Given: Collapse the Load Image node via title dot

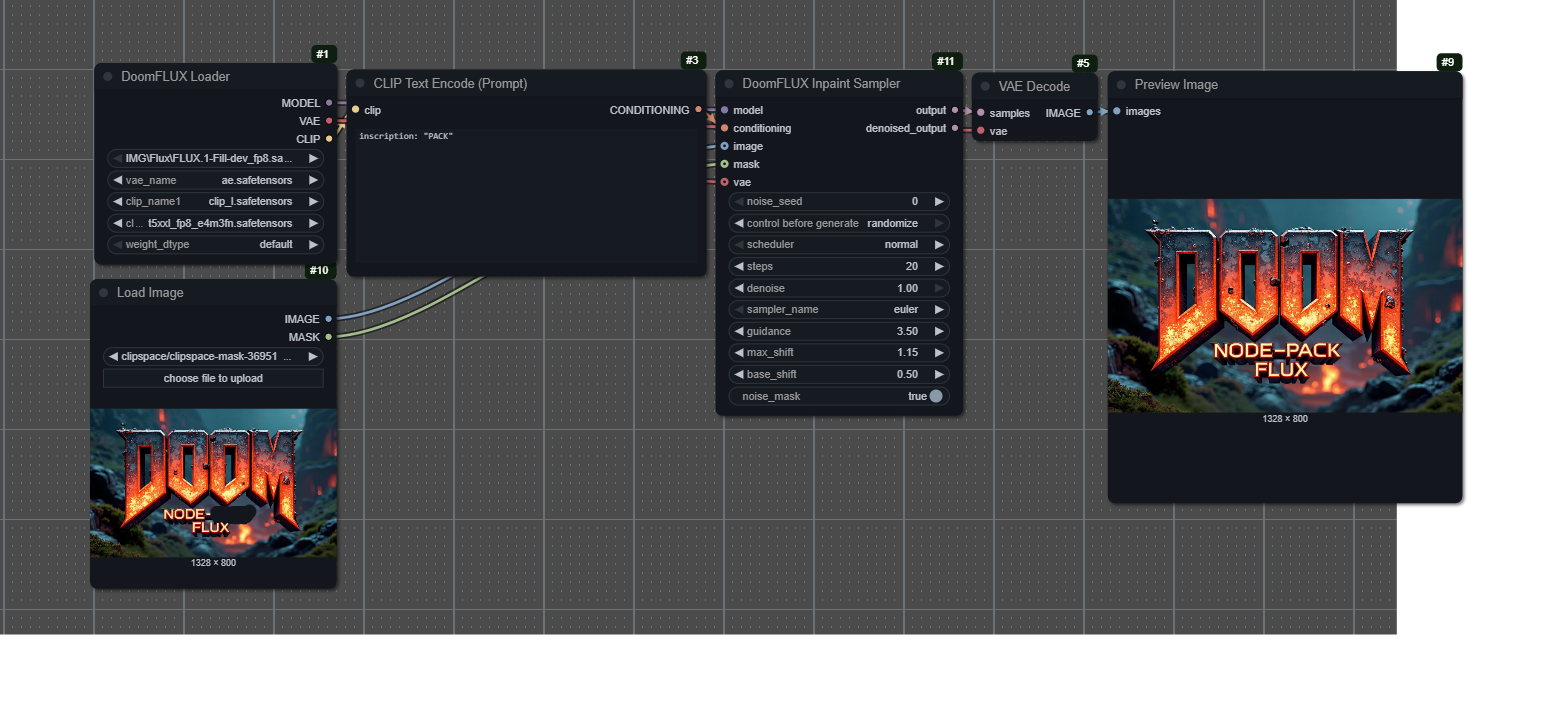Looking at the screenshot, I should click(x=104, y=293).
